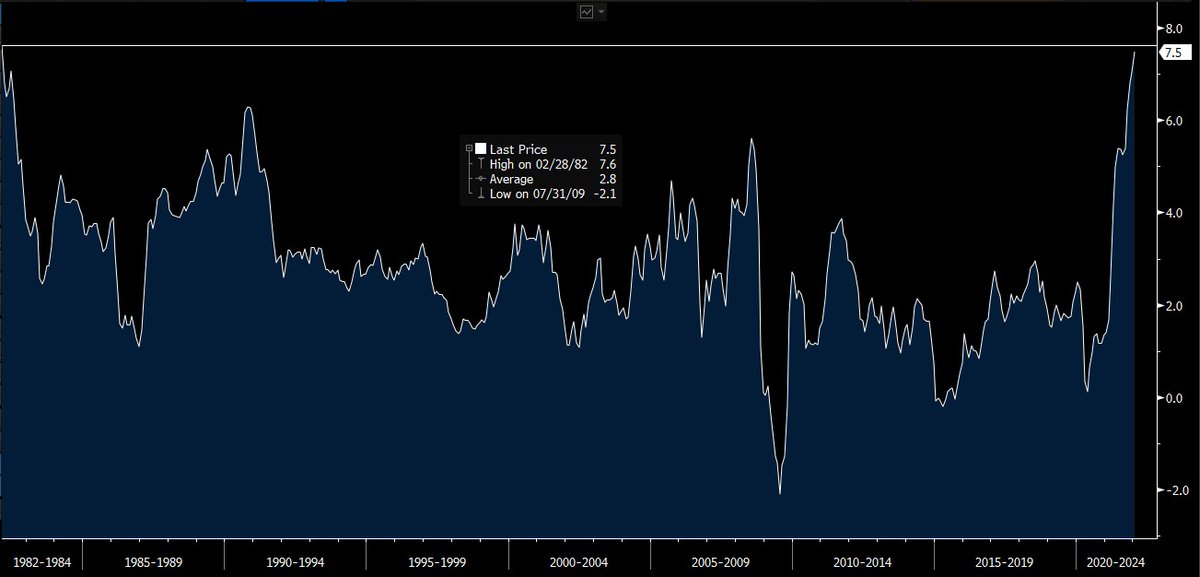Click the 1995-1999 time axis label

437,564
